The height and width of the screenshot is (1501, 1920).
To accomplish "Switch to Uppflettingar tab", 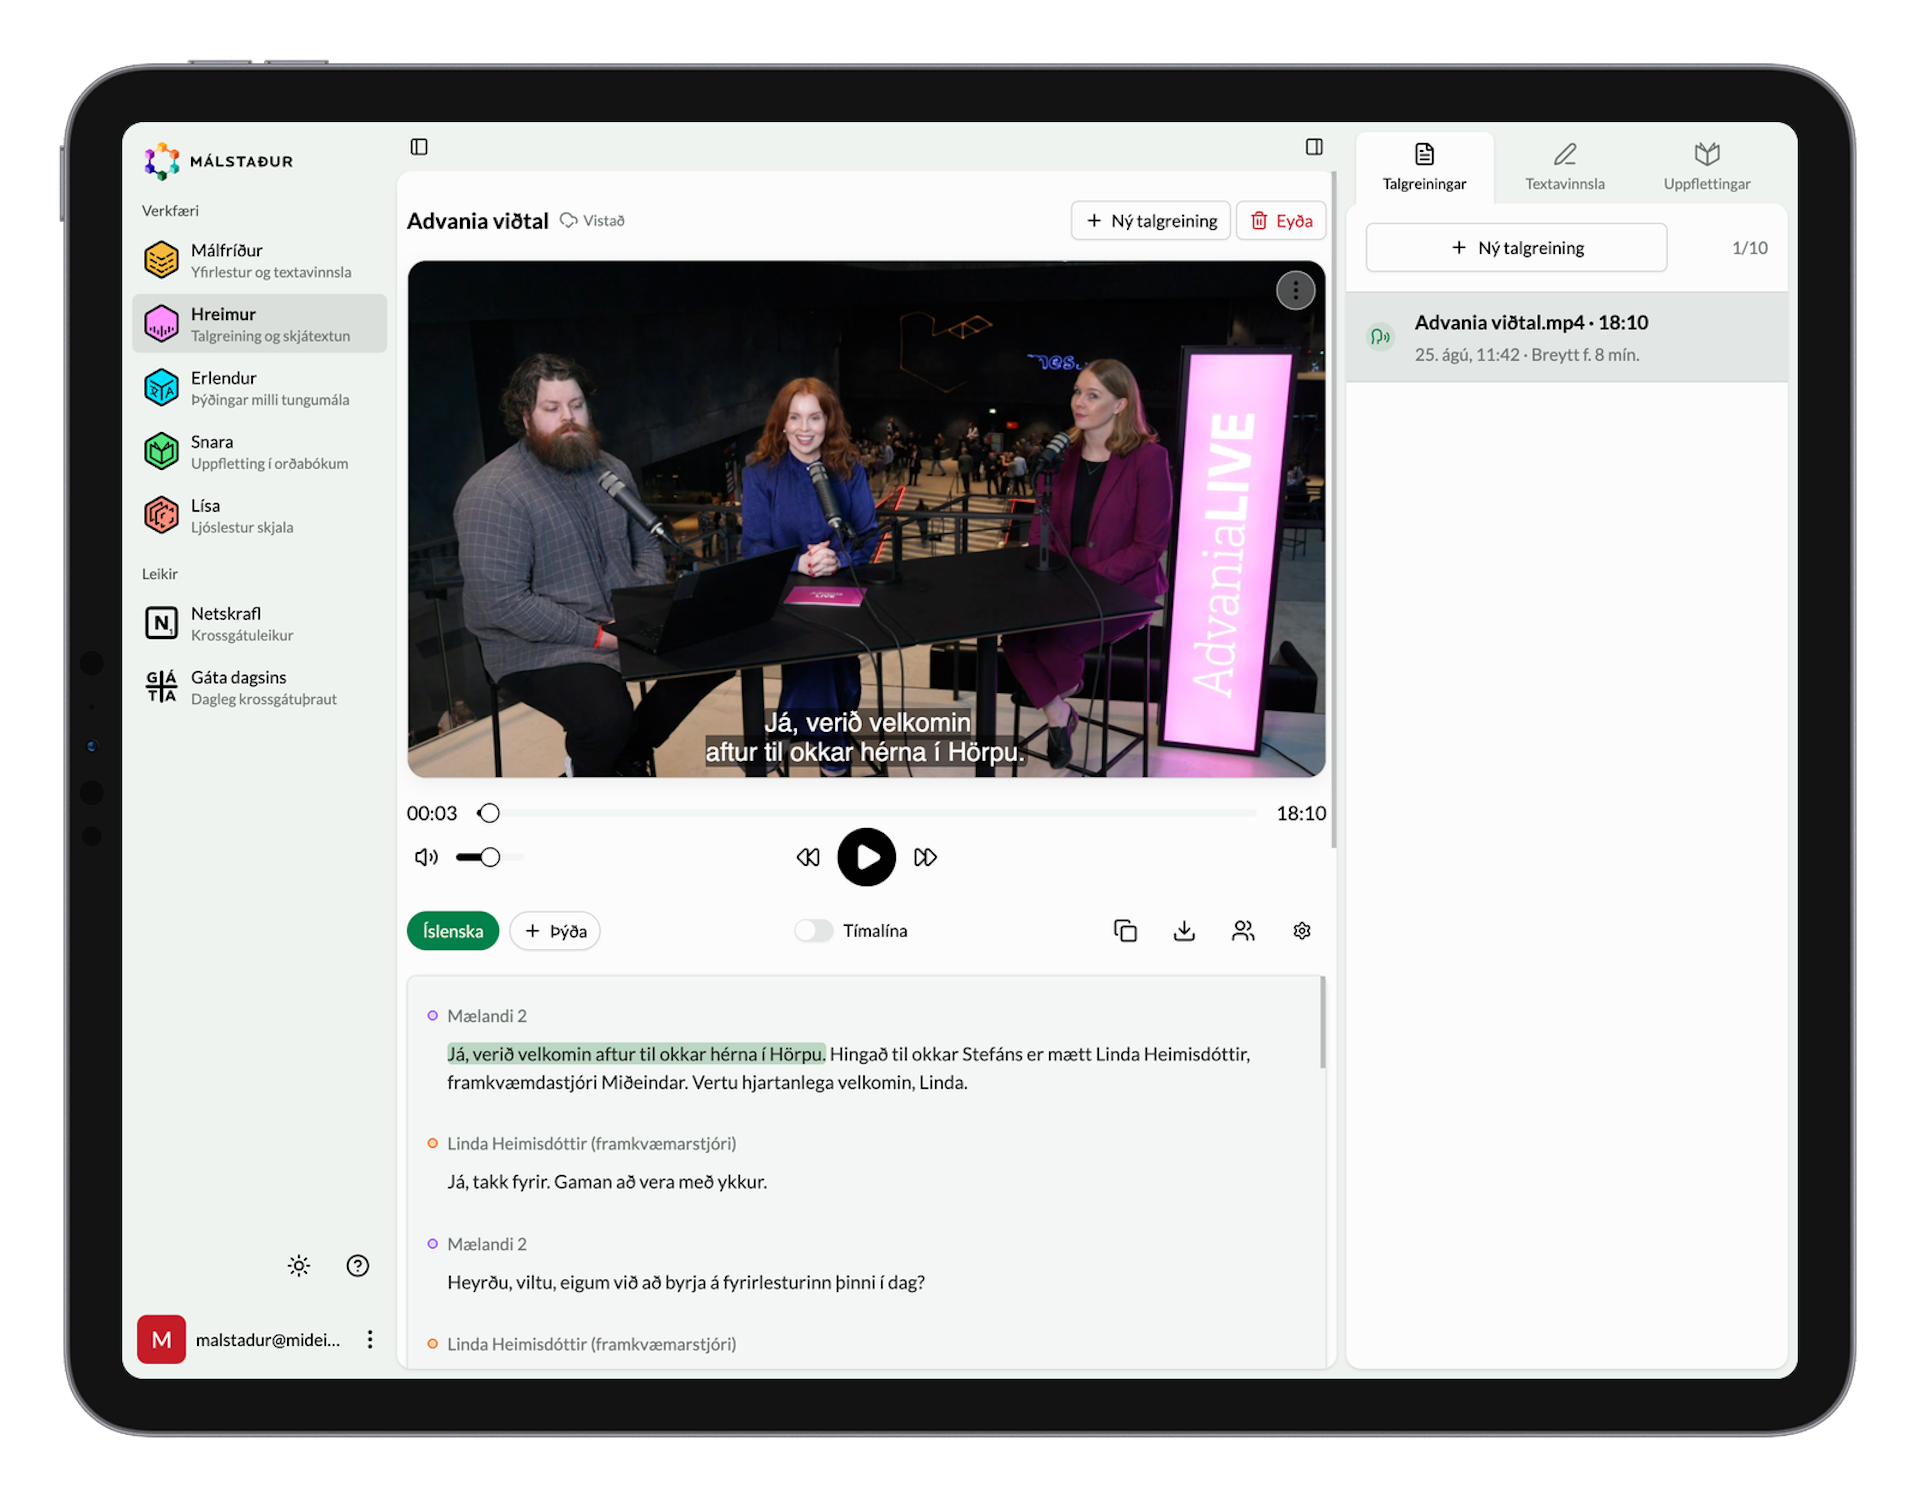I will click(1707, 167).
